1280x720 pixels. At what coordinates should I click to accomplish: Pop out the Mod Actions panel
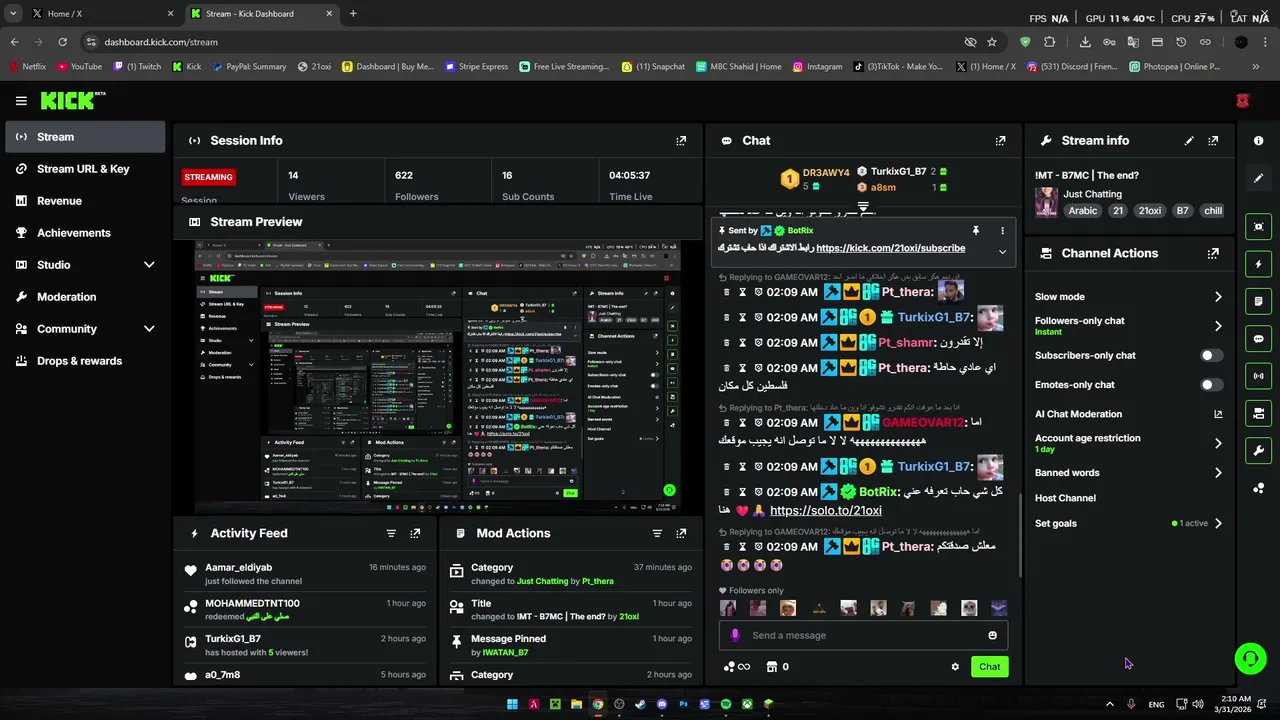[x=681, y=534]
